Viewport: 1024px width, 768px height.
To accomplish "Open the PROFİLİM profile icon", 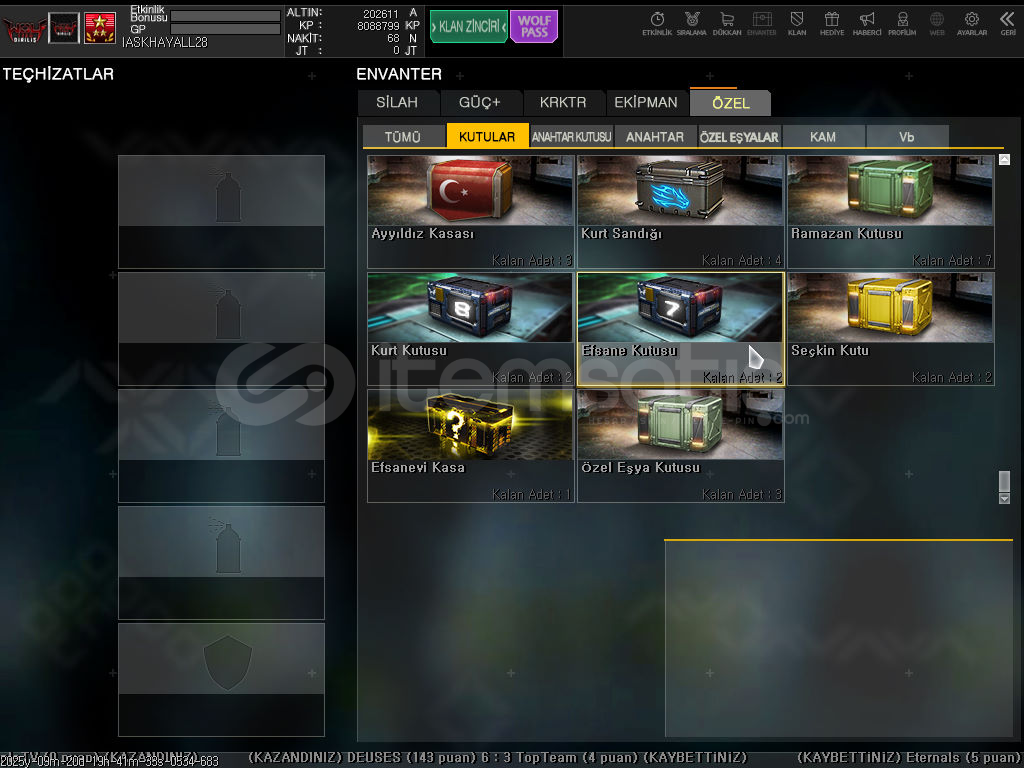I will pos(902,24).
